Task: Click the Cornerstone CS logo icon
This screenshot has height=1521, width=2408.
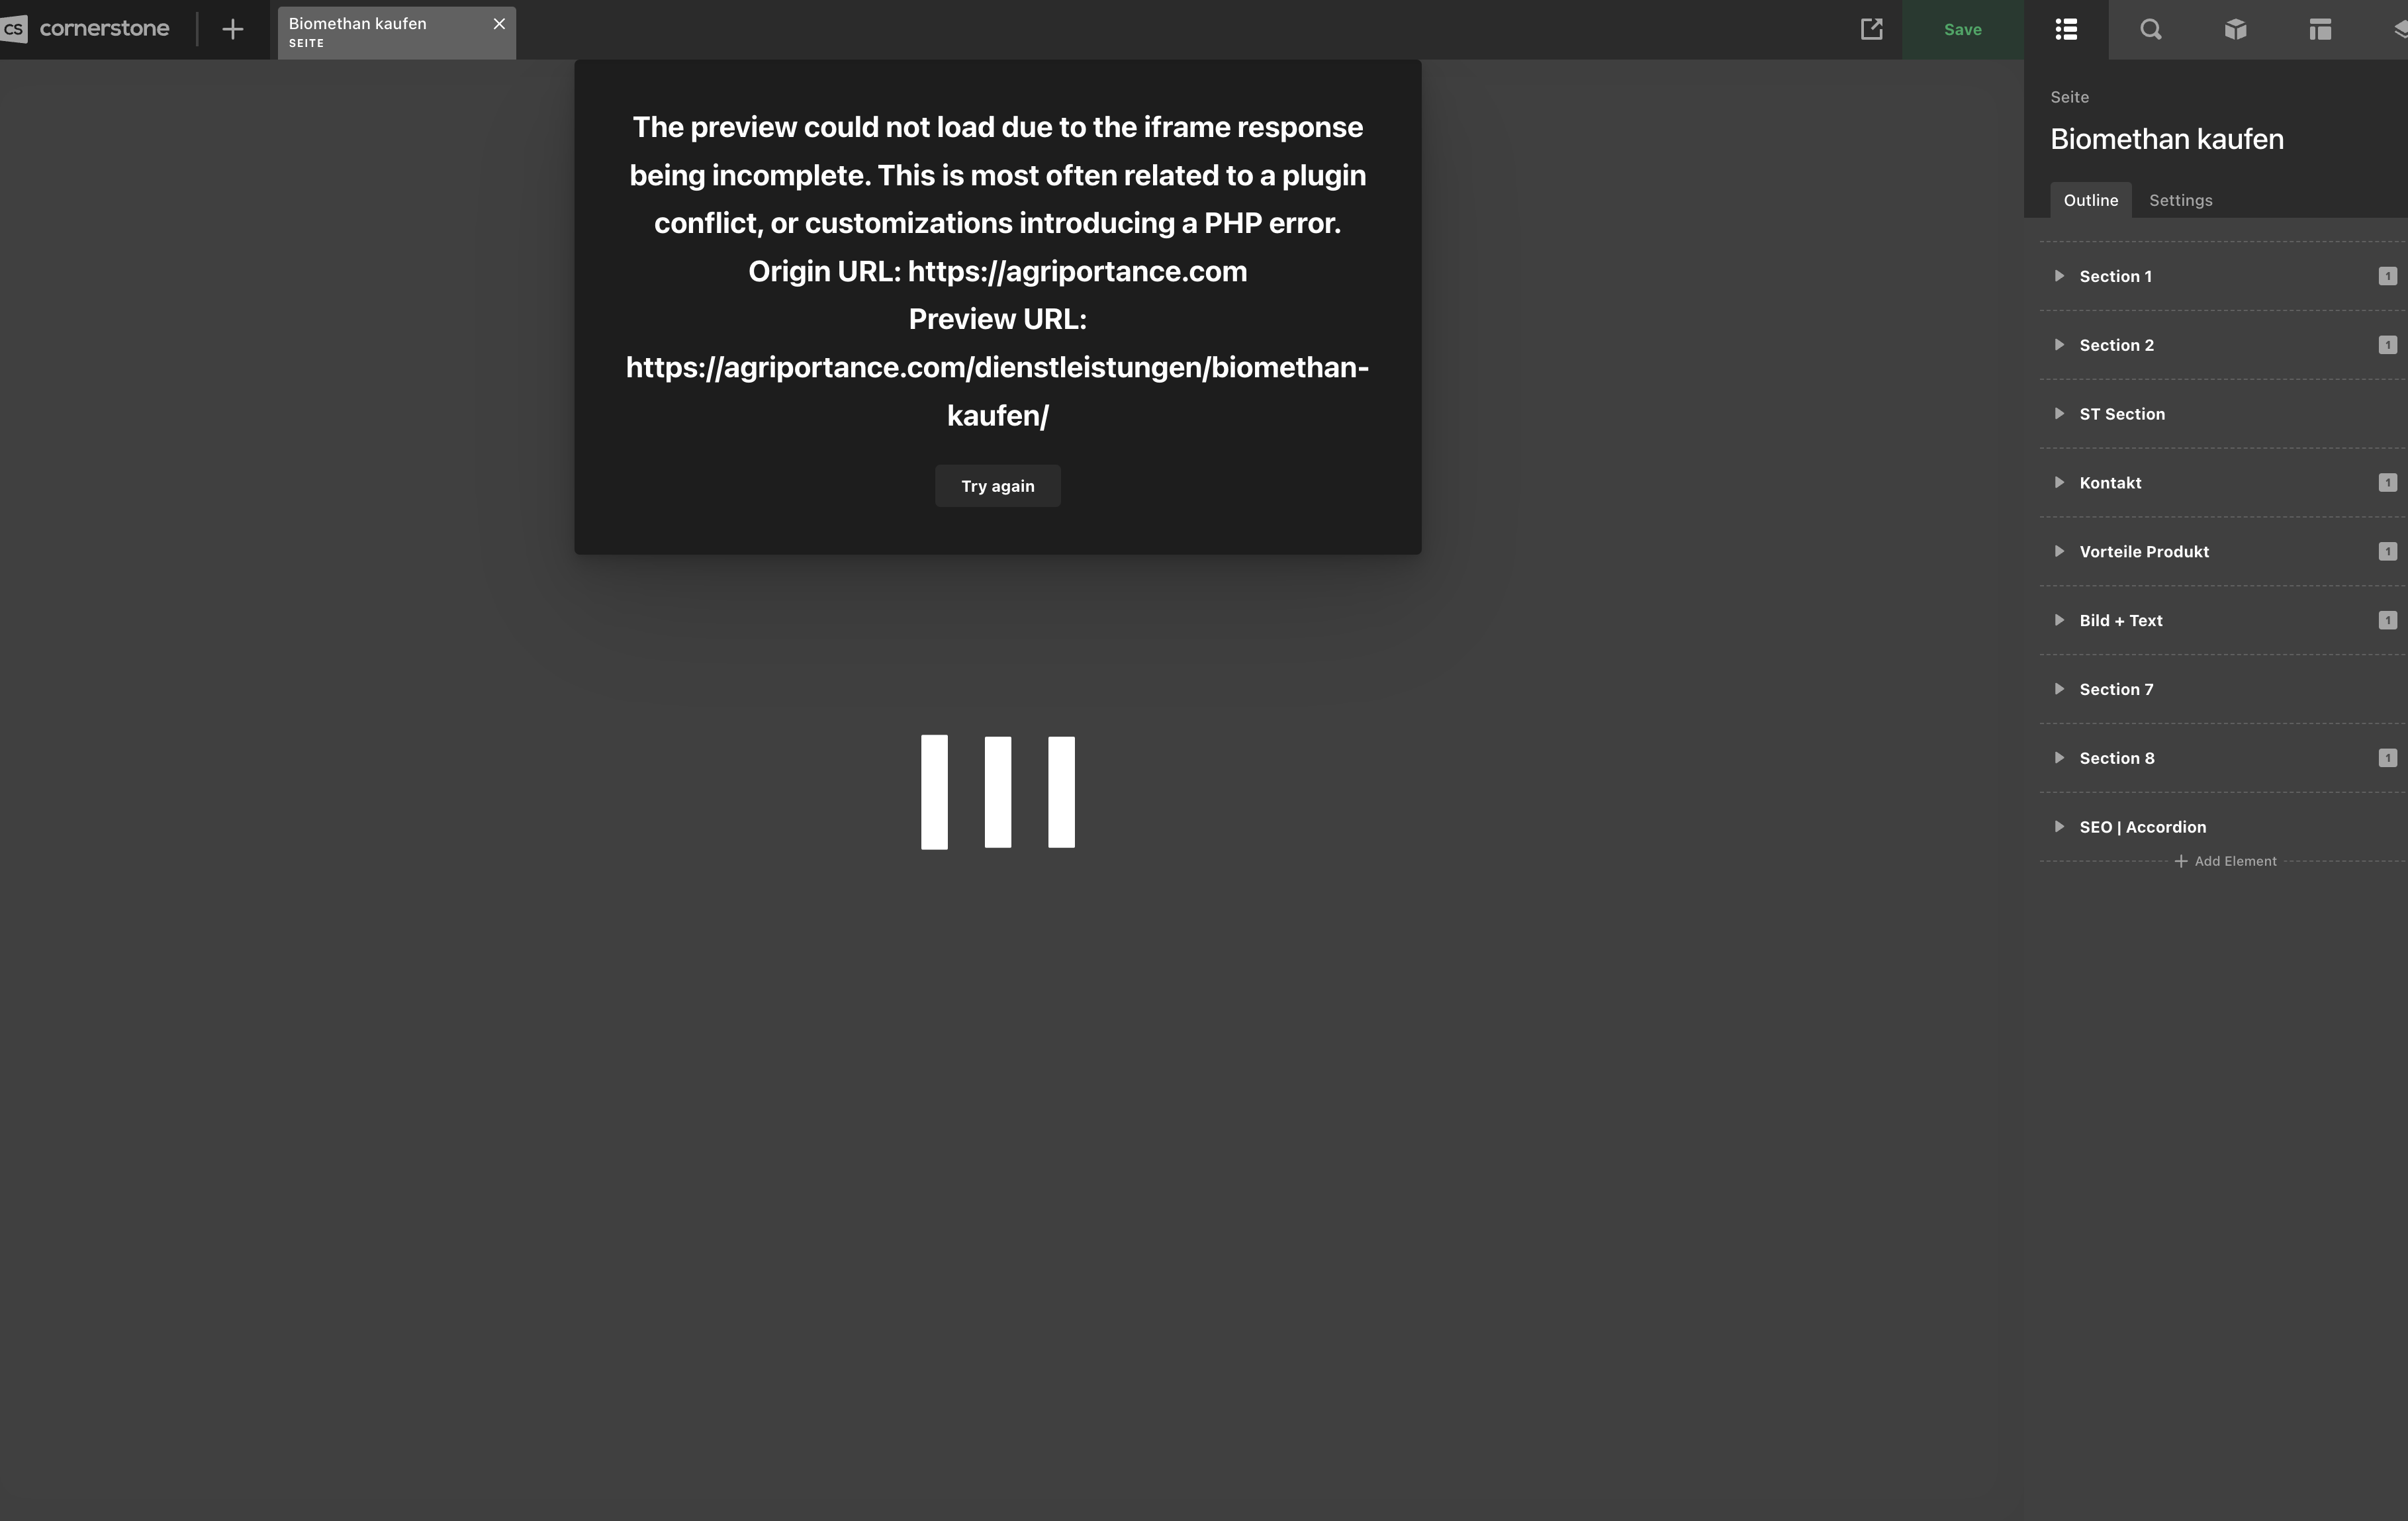Action: pyautogui.click(x=14, y=29)
